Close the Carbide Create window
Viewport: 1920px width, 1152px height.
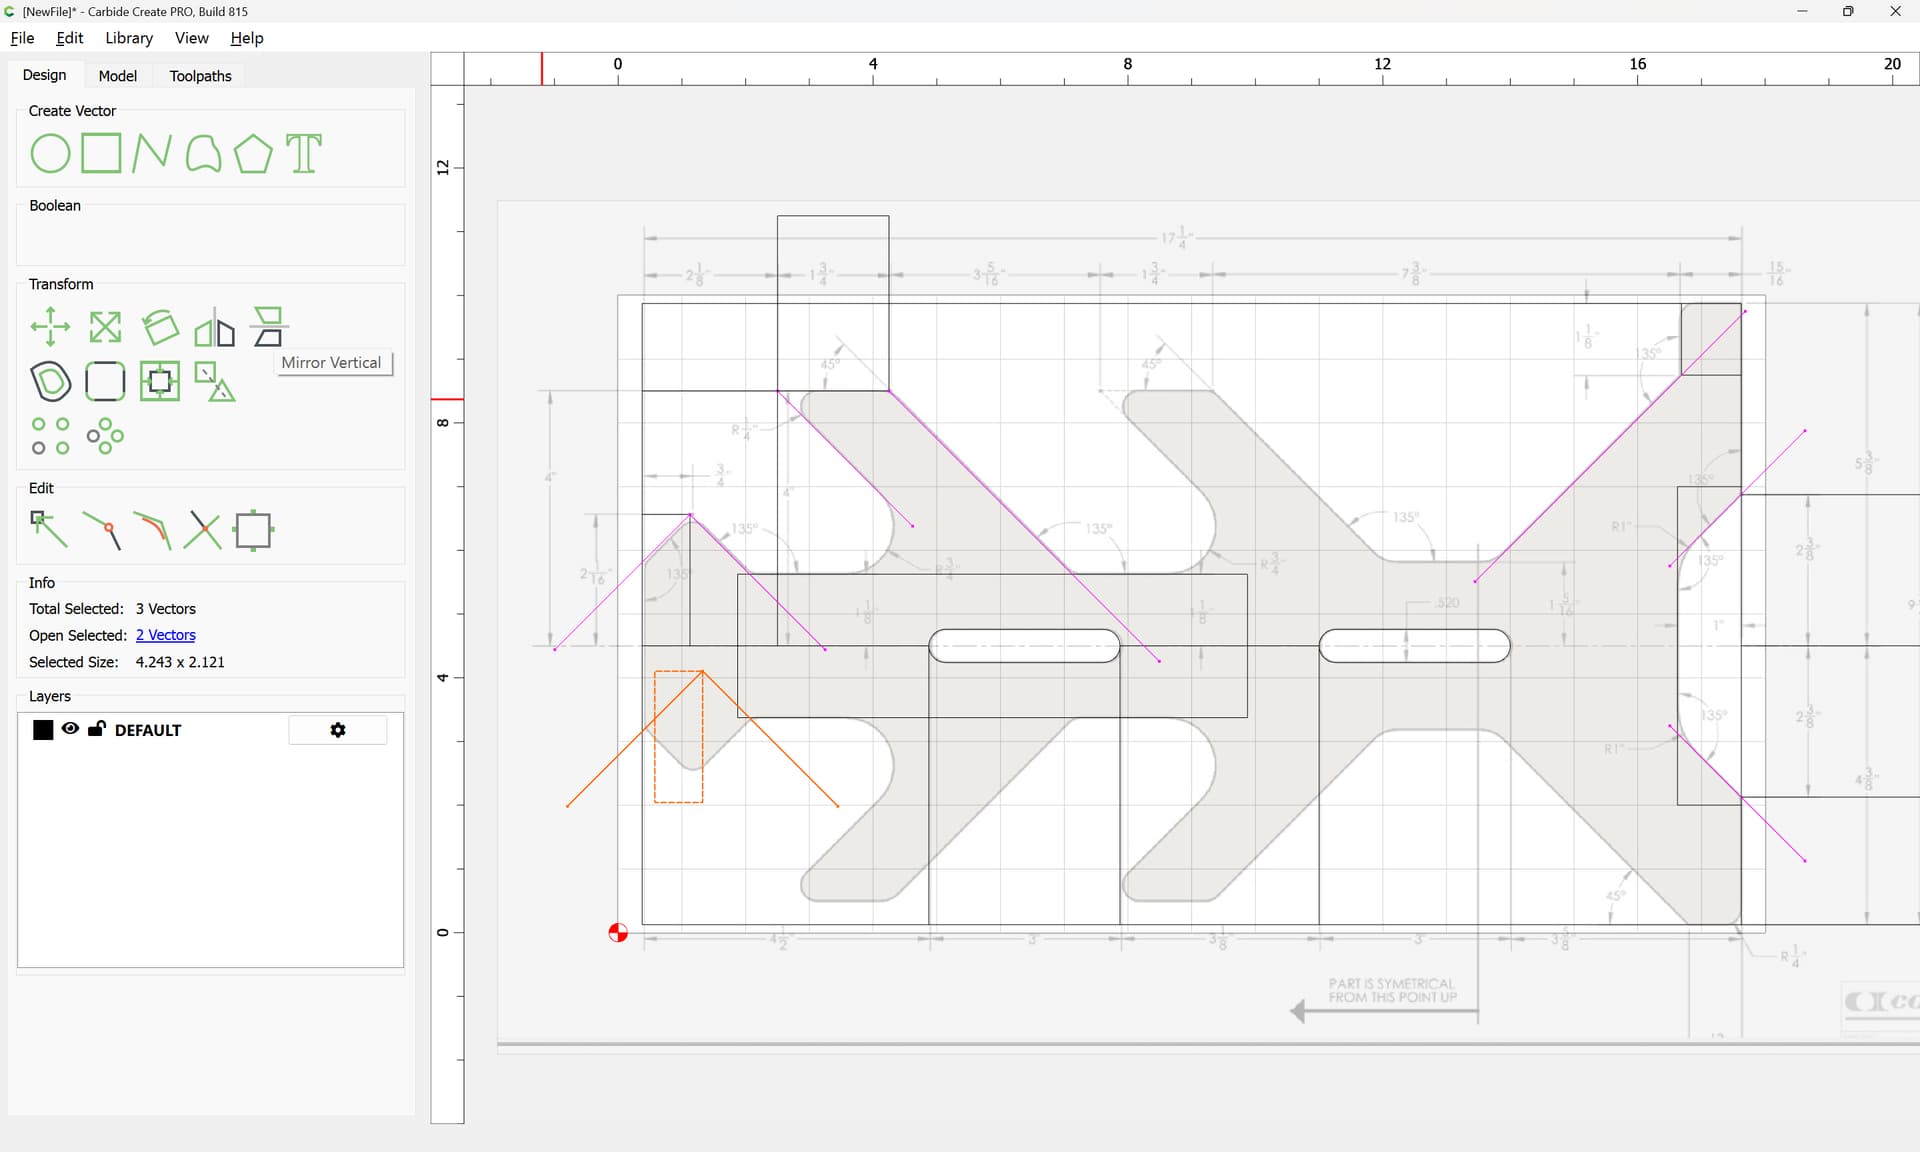click(x=1895, y=11)
